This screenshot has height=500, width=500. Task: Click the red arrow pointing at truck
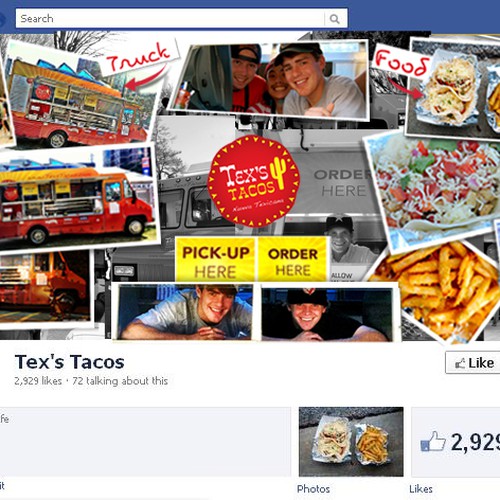click(x=145, y=79)
